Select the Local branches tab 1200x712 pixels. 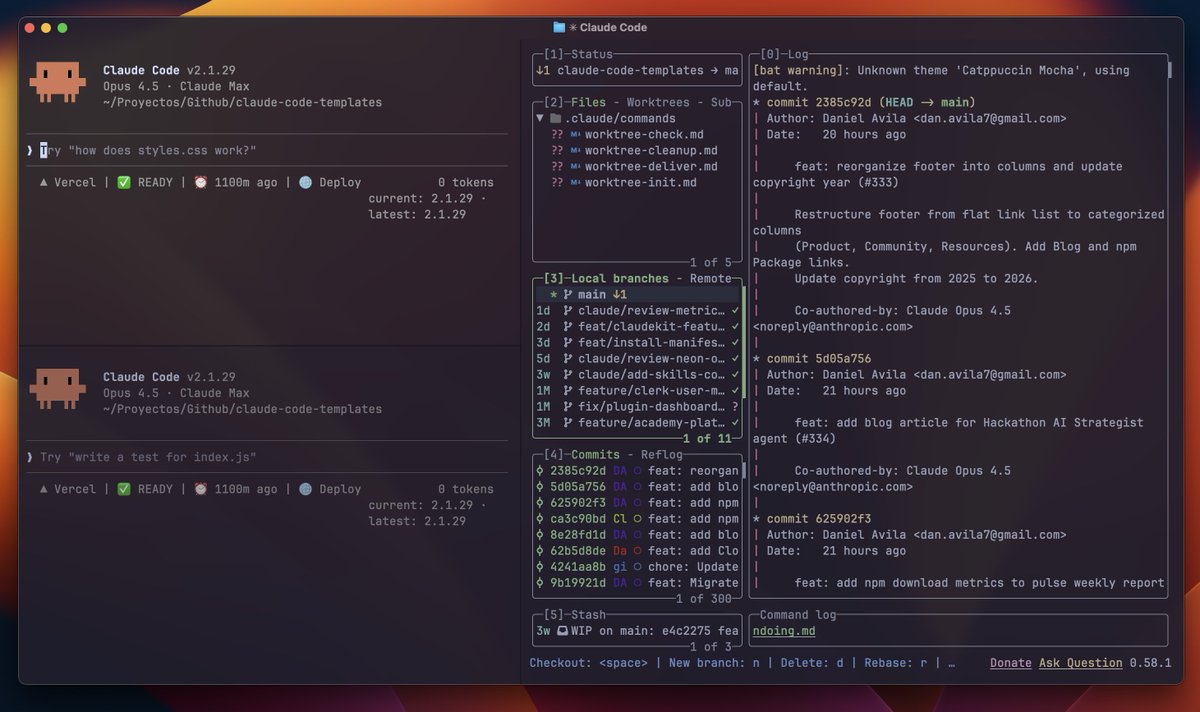click(622, 278)
